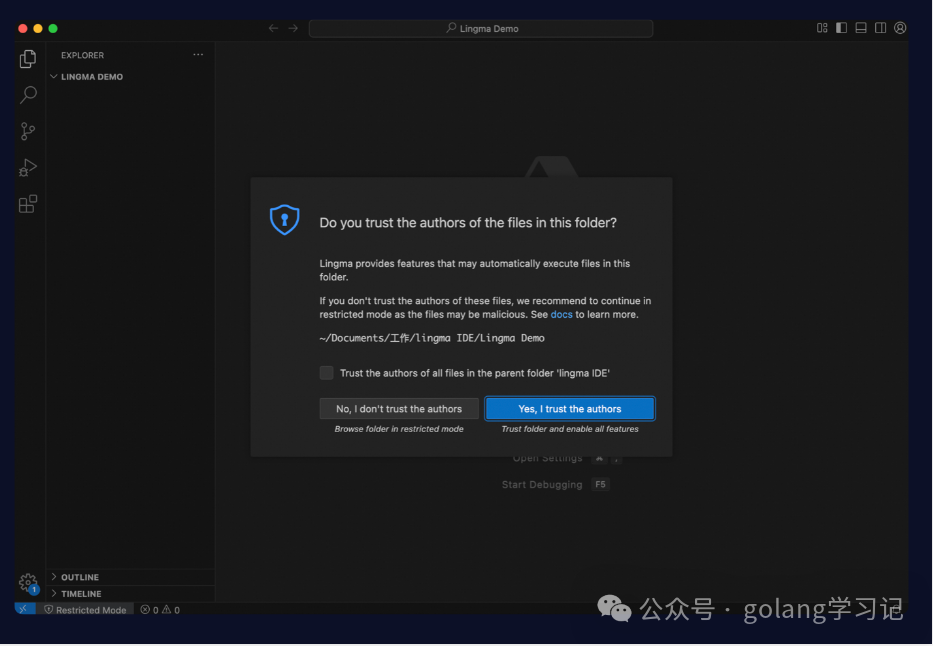This screenshot has height=646, width=933.
Task: Open the Customize Layout icon
Action: click(822, 28)
